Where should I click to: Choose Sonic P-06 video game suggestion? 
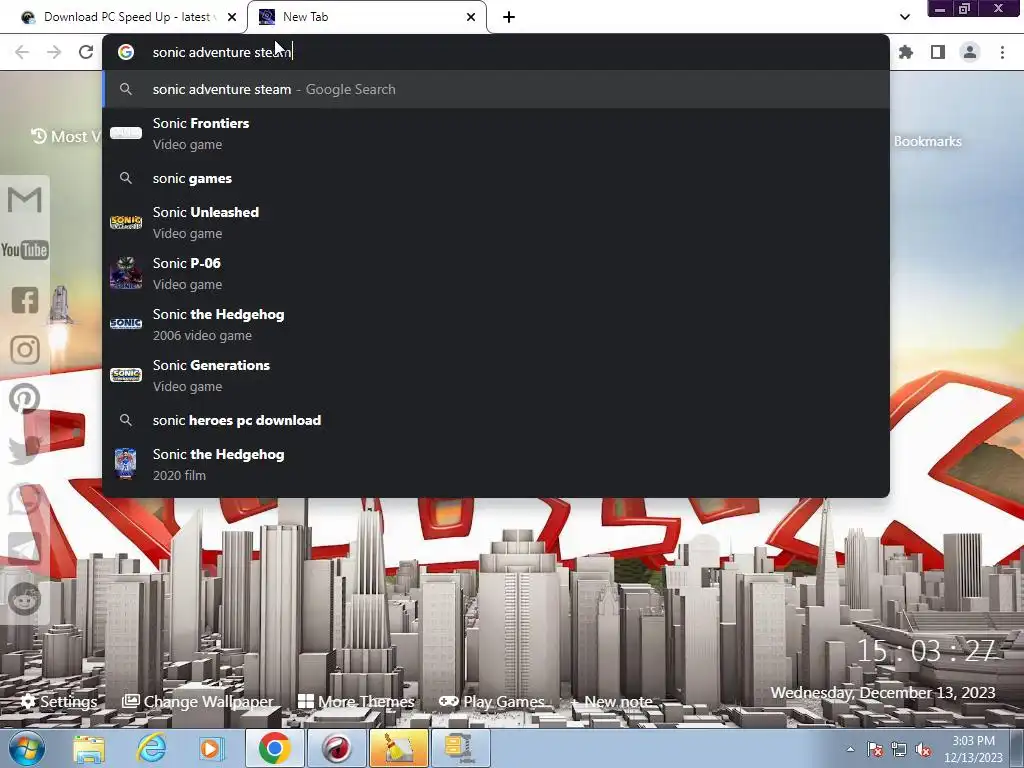coord(496,273)
